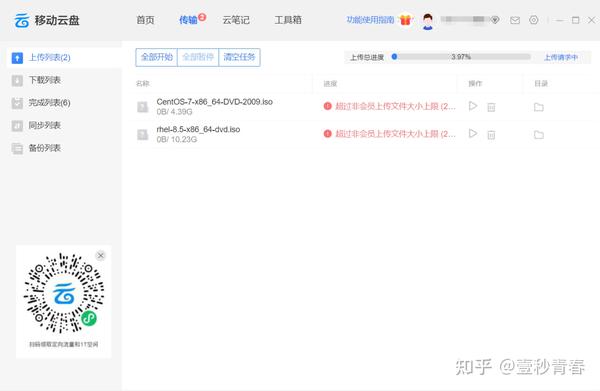Click the CentOS-7-x86_64-DVD-2009.iso file name
The height and width of the screenshot is (391, 600).
click(215, 102)
